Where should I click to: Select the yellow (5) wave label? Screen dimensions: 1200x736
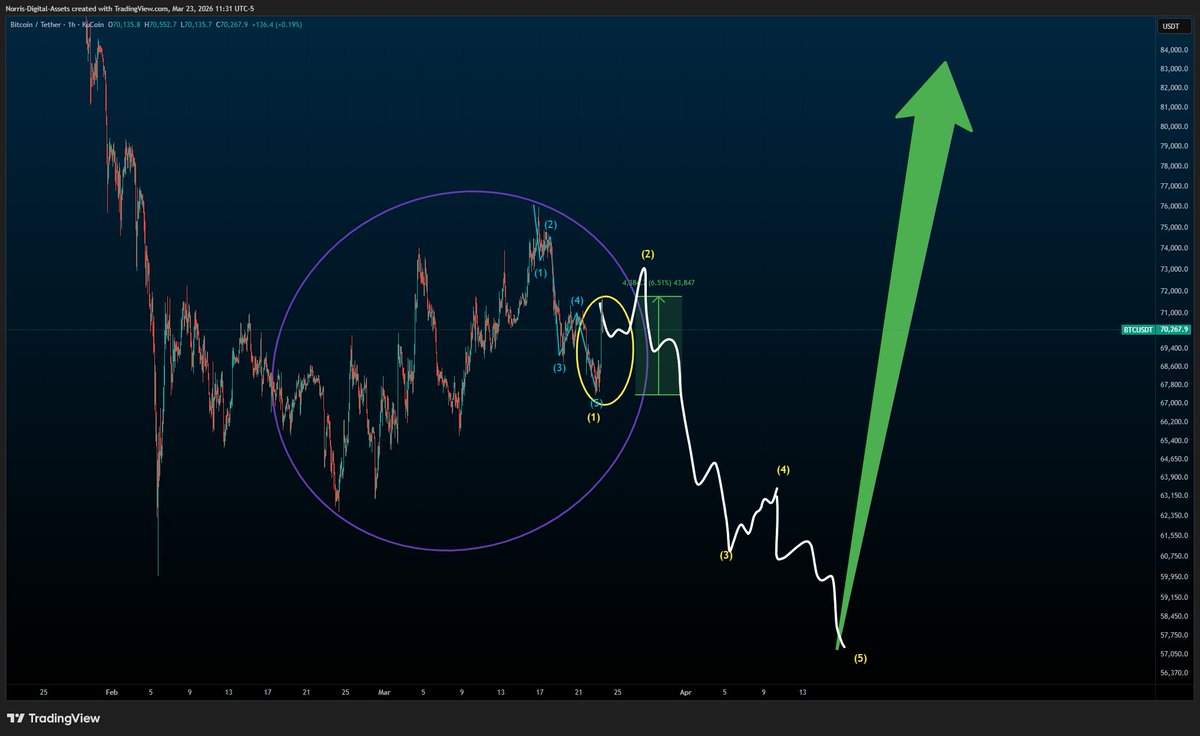[x=860, y=658]
